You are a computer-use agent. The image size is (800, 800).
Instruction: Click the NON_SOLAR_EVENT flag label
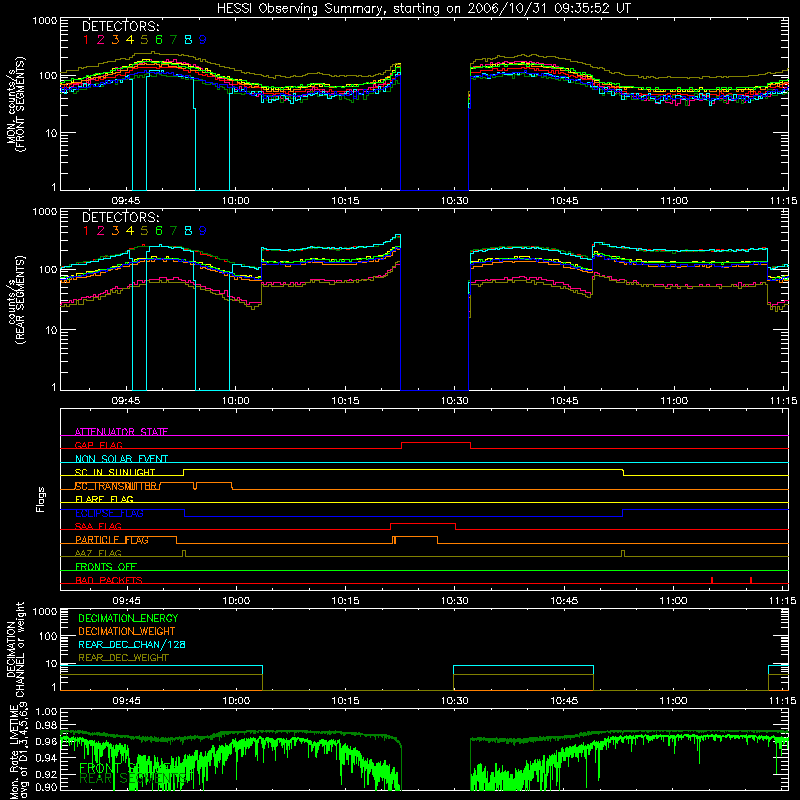121,459
